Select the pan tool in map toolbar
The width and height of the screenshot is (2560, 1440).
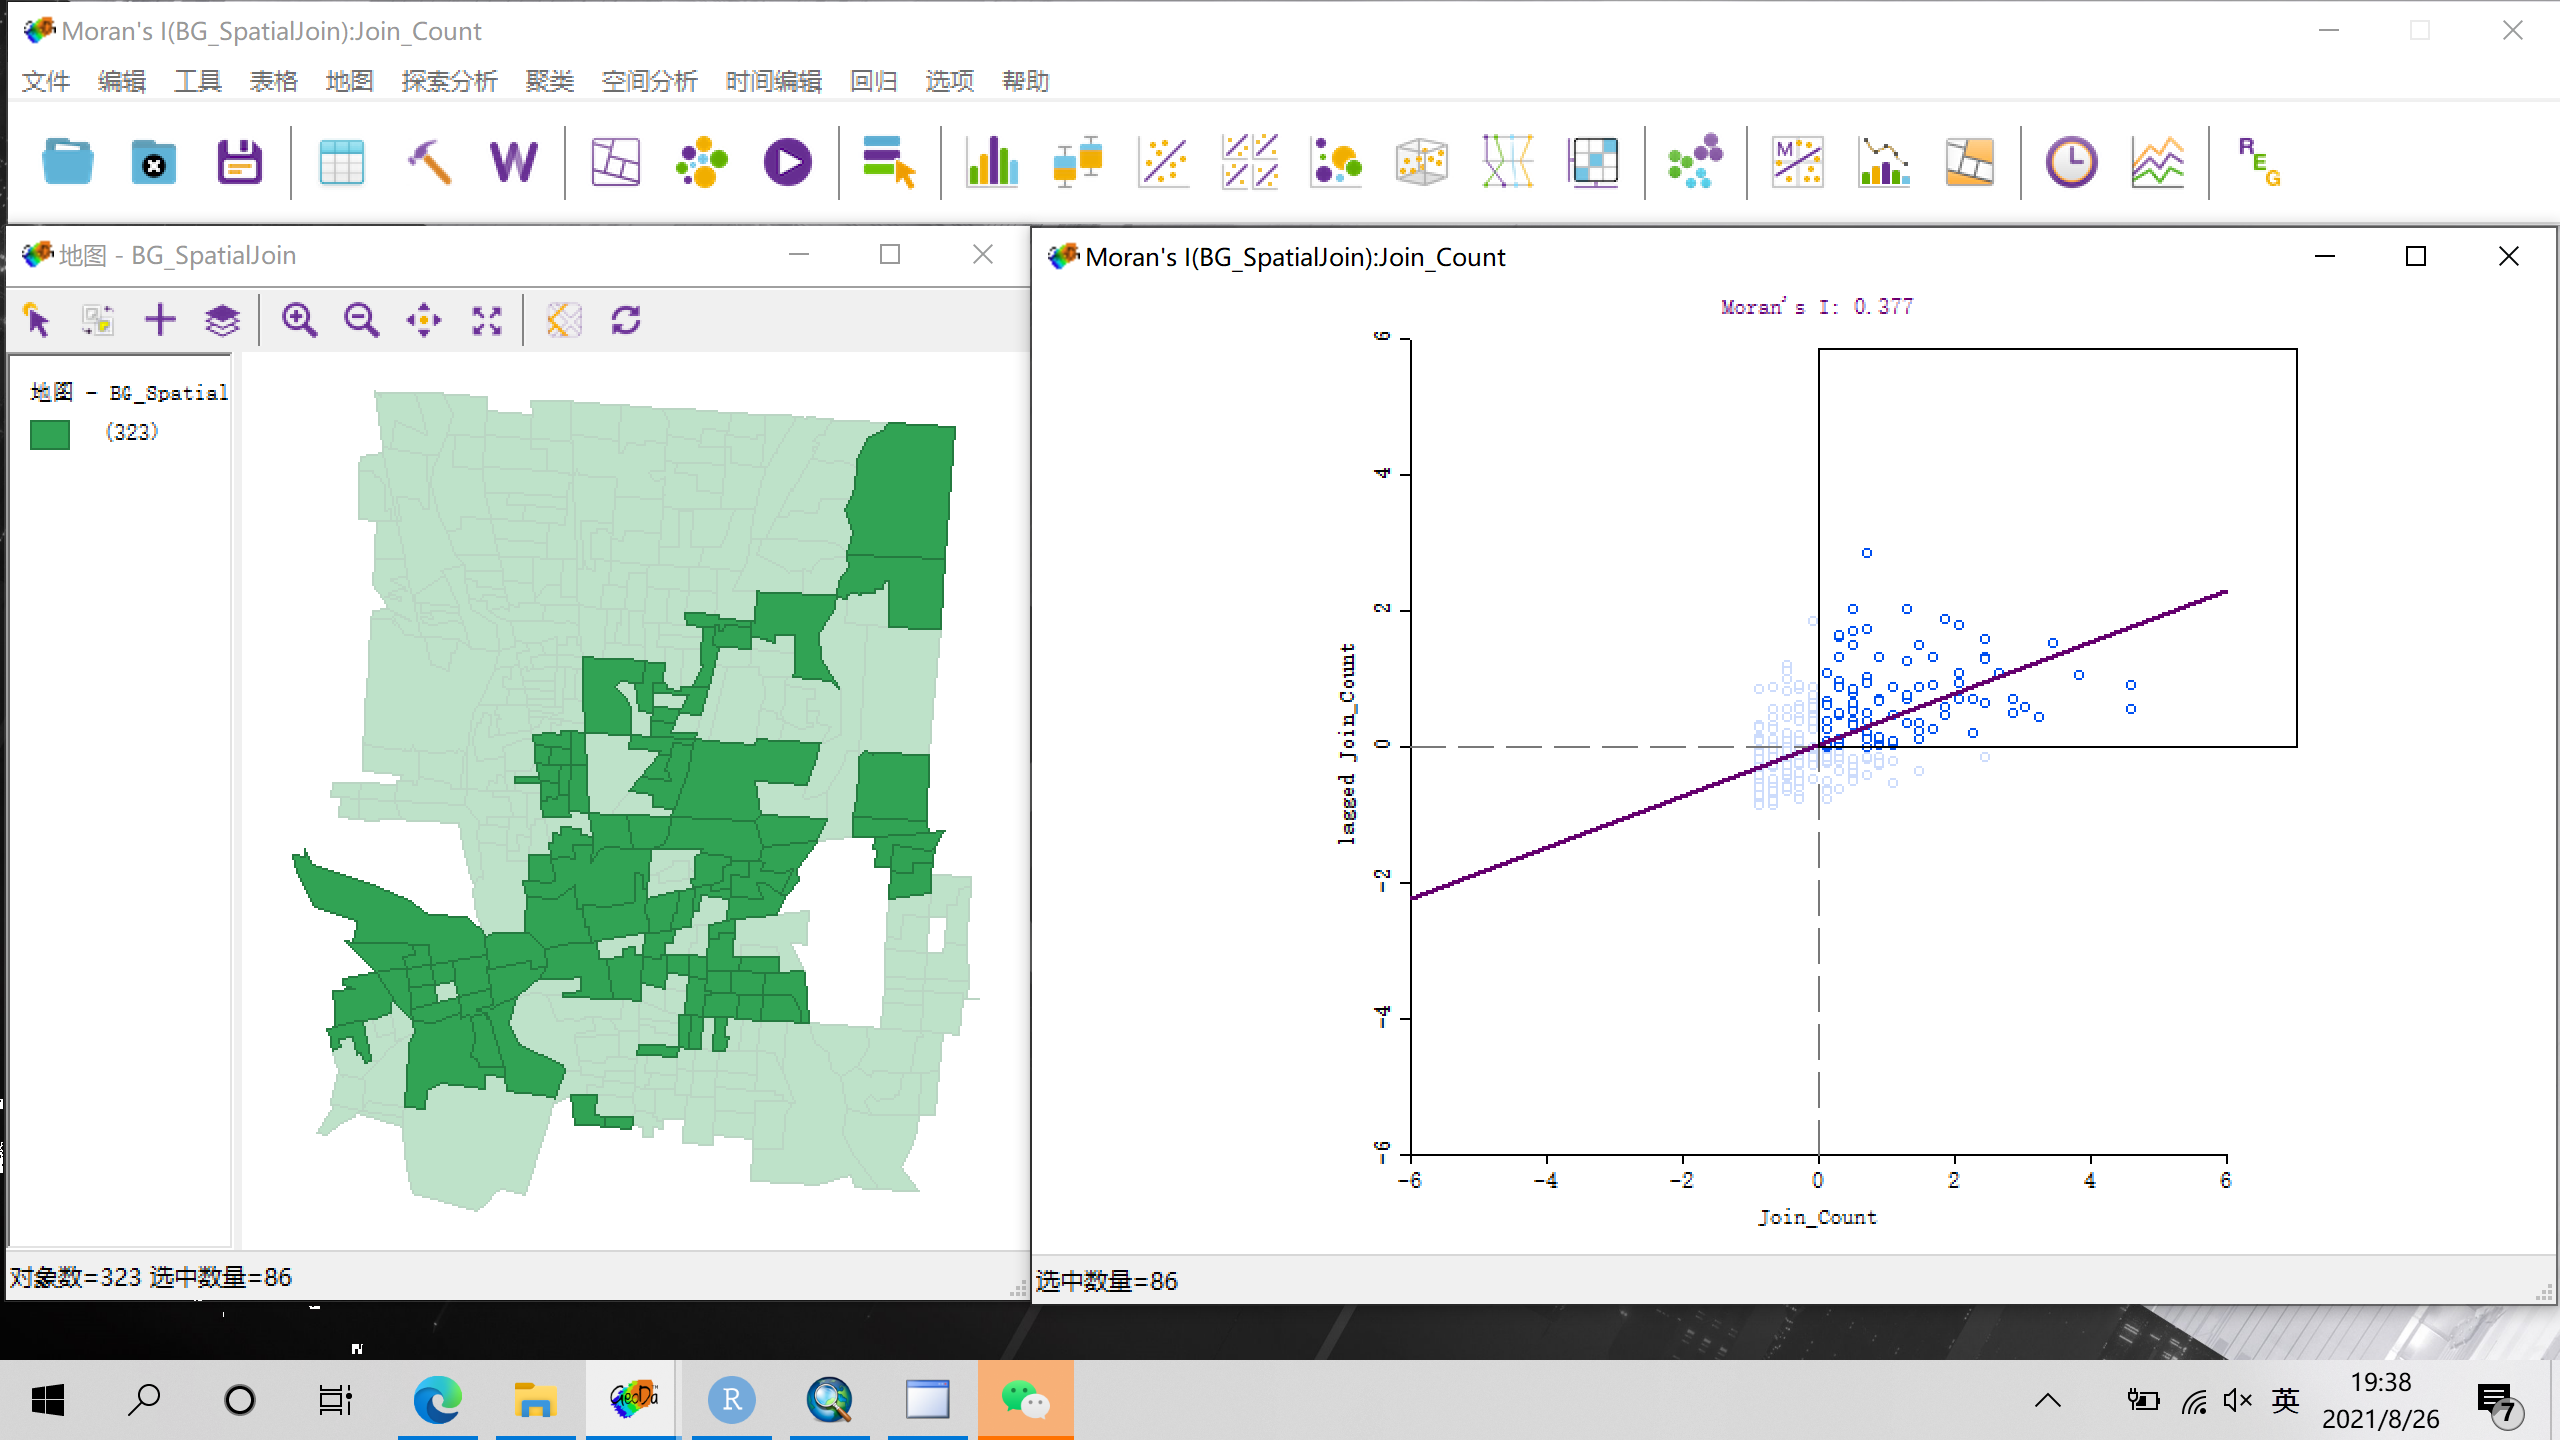click(424, 321)
